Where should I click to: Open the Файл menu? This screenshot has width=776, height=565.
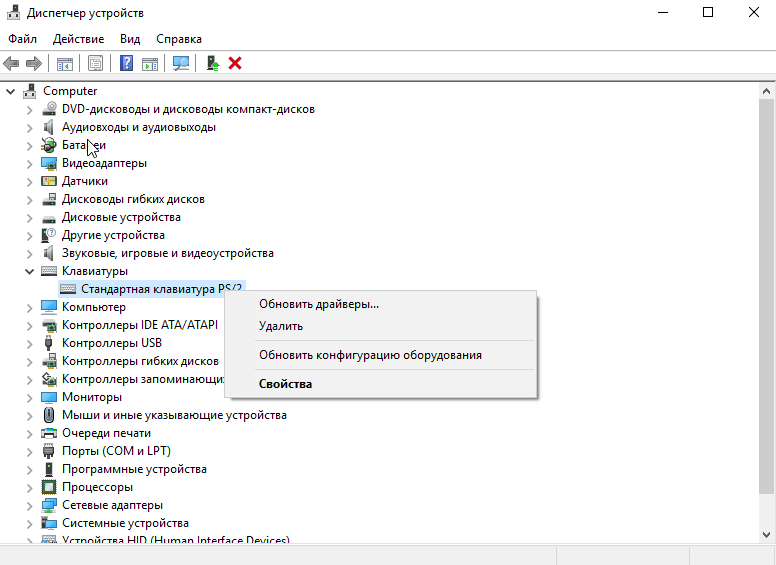tap(22, 39)
